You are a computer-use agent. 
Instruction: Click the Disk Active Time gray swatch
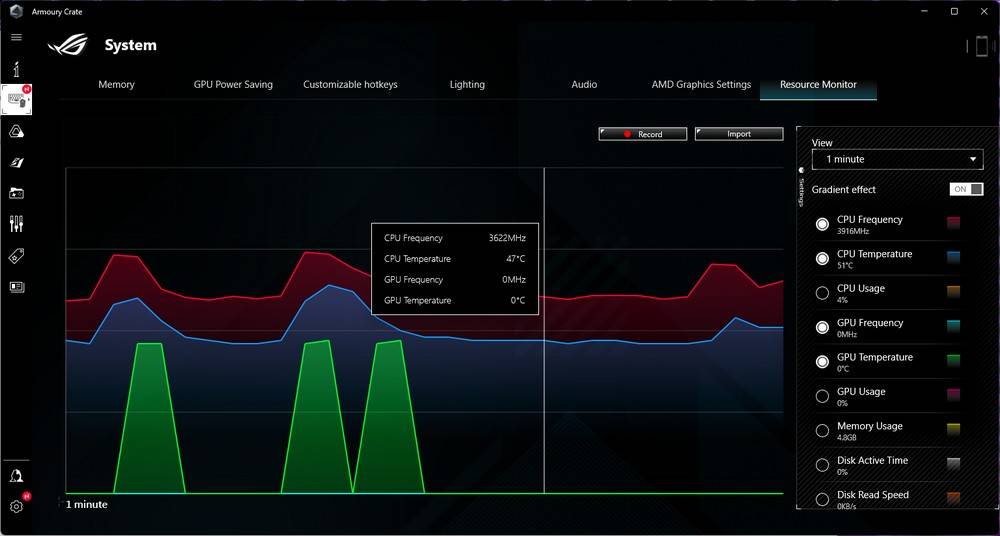pyautogui.click(x=953, y=464)
